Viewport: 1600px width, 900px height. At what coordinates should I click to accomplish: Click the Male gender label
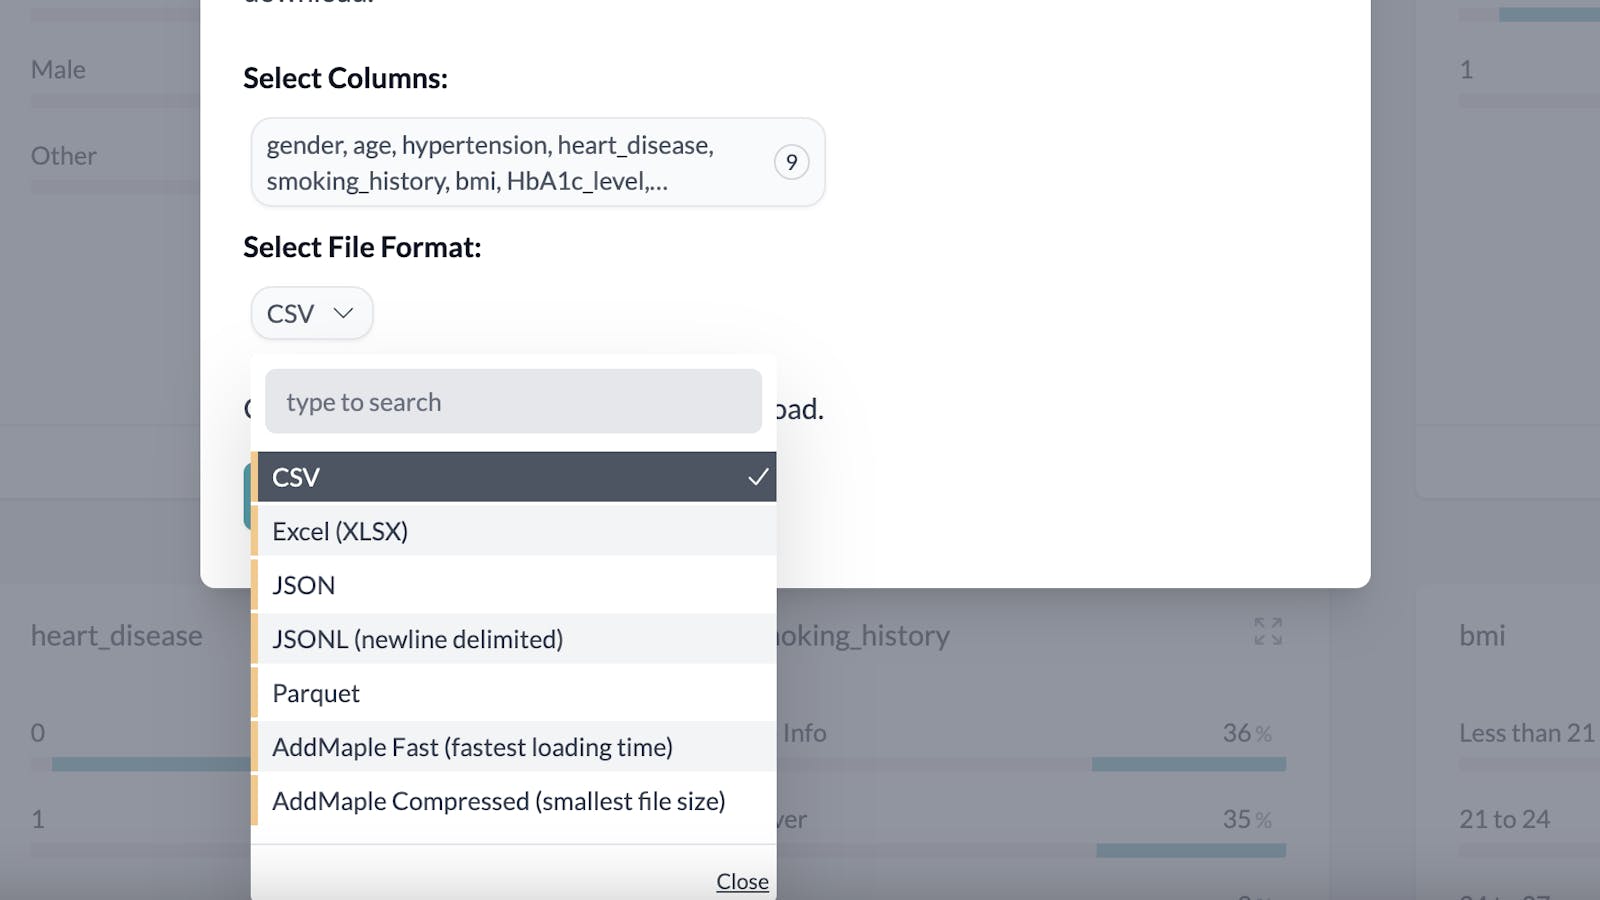coord(57,69)
